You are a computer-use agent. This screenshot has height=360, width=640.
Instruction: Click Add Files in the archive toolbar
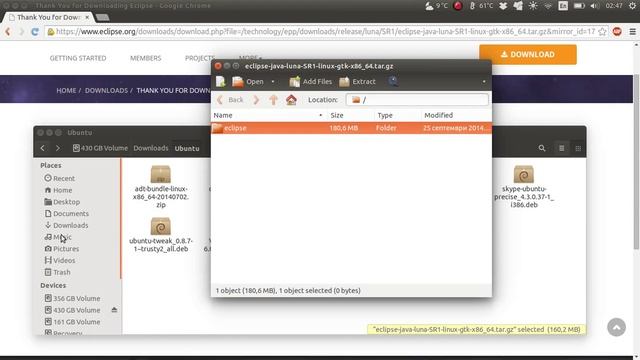(311, 82)
